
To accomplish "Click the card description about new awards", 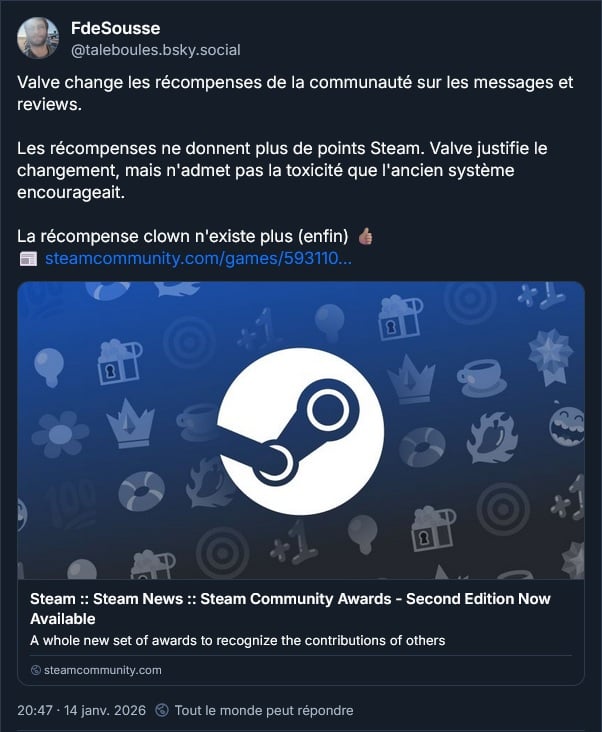I will click(238, 640).
